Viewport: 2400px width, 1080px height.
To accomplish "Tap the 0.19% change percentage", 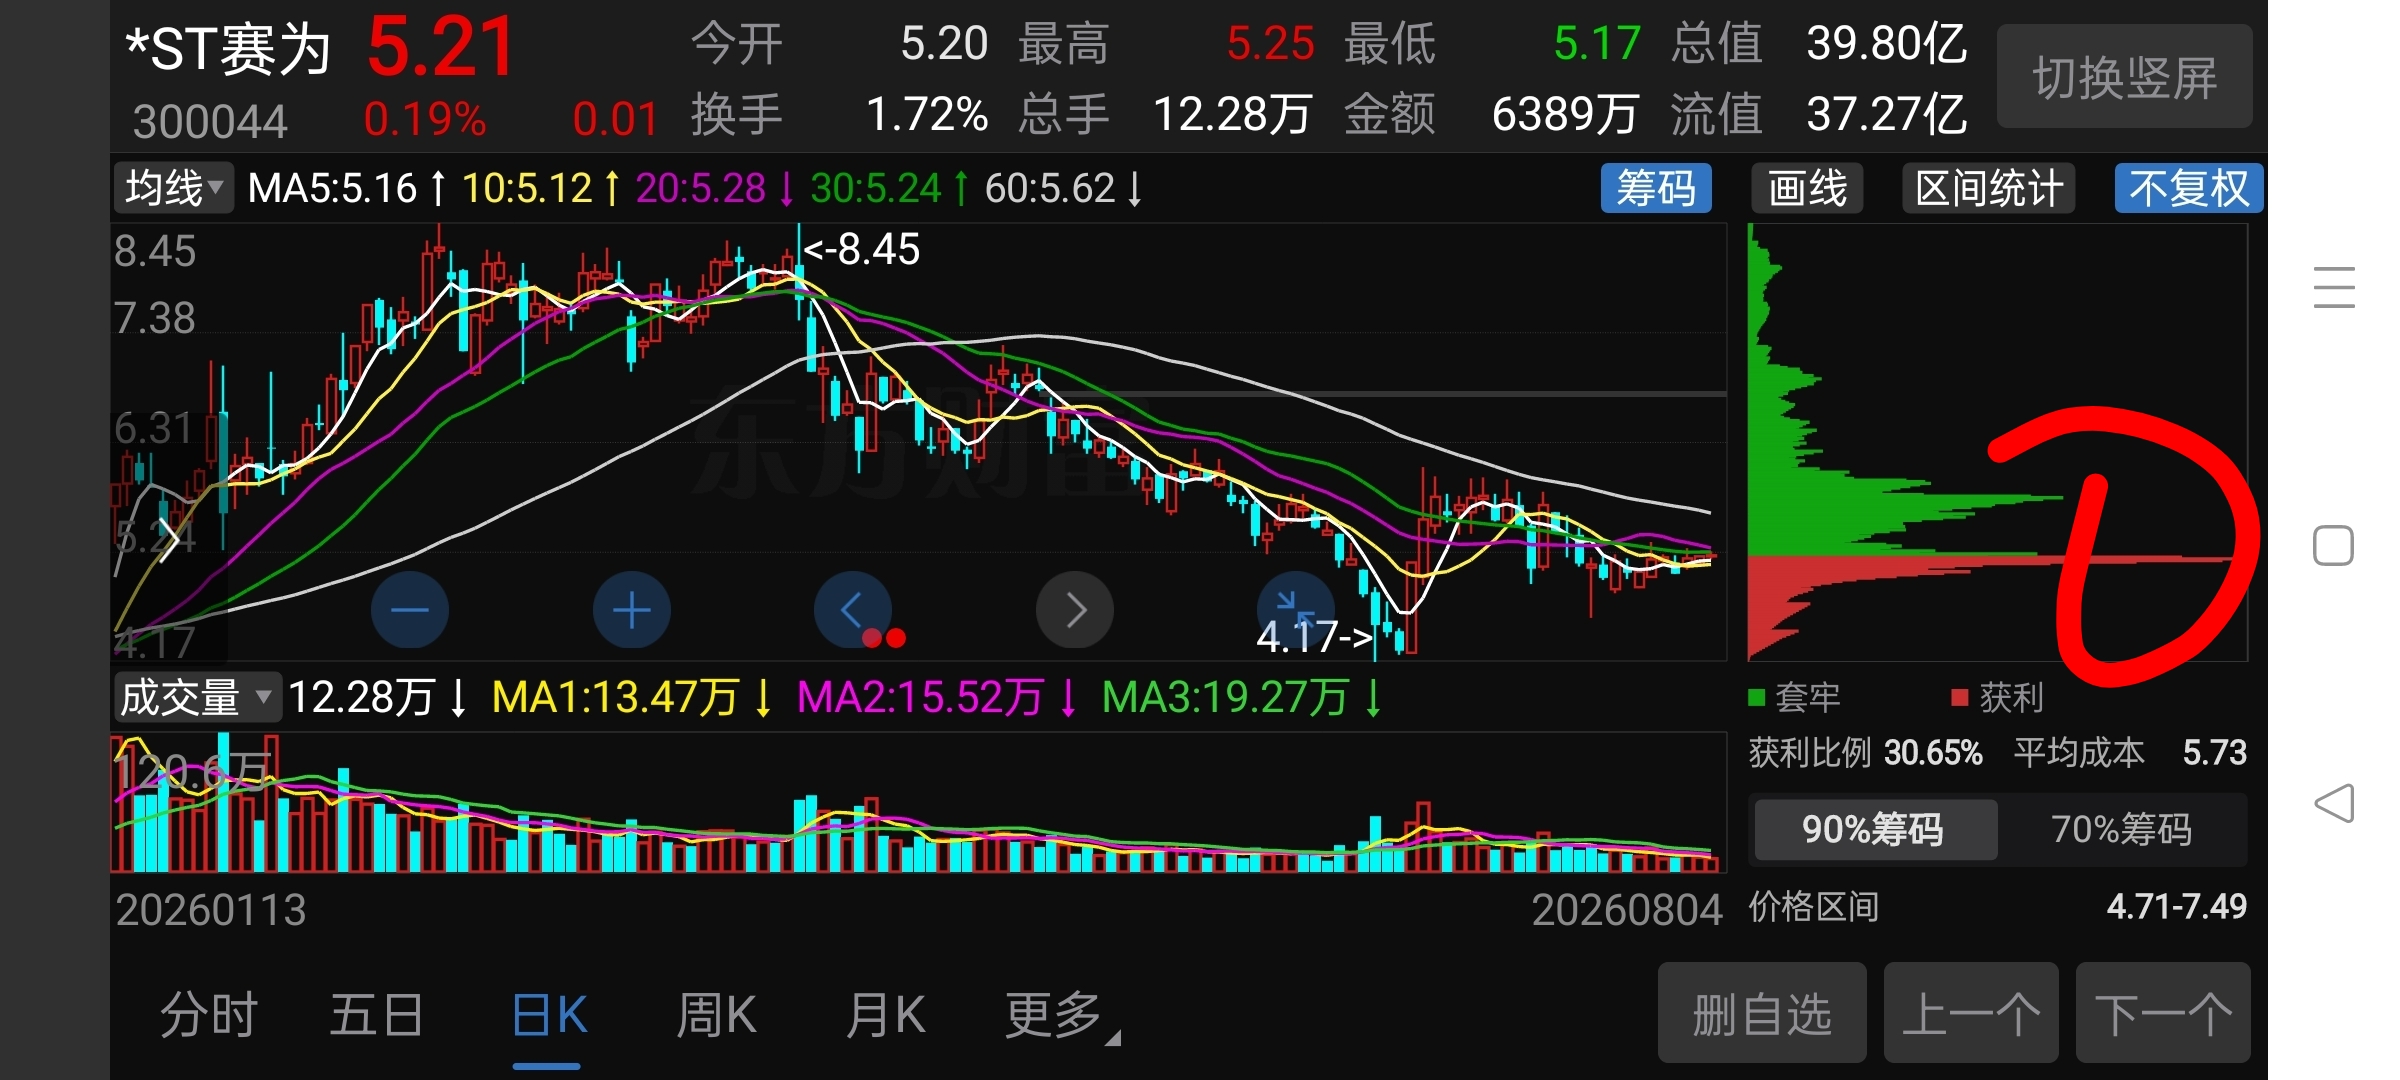I will click(x=425, y=120).
